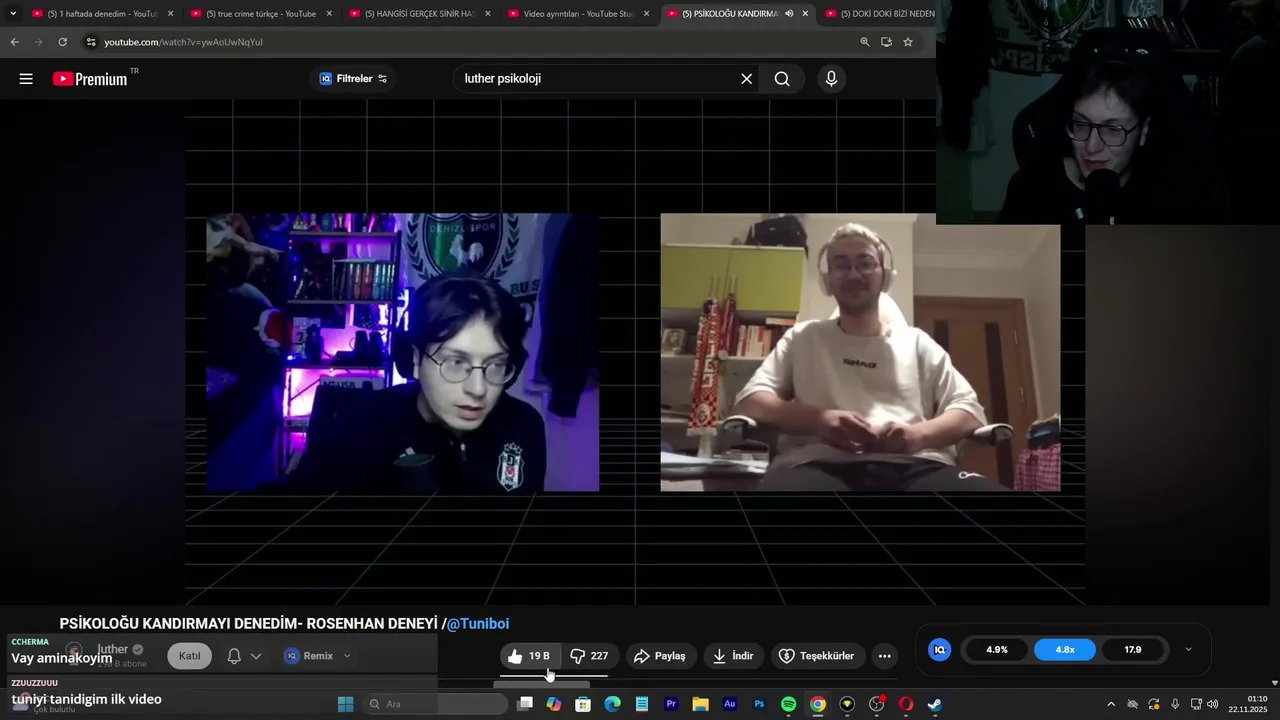Image resolution: width=1280 pixels, height=720 pixels.
Task: Click the YouTube Premium logo
Action: (x=90, y=79)
